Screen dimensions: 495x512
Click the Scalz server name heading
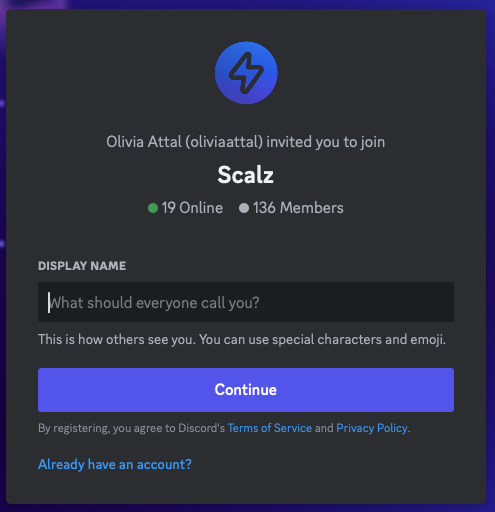246,175
